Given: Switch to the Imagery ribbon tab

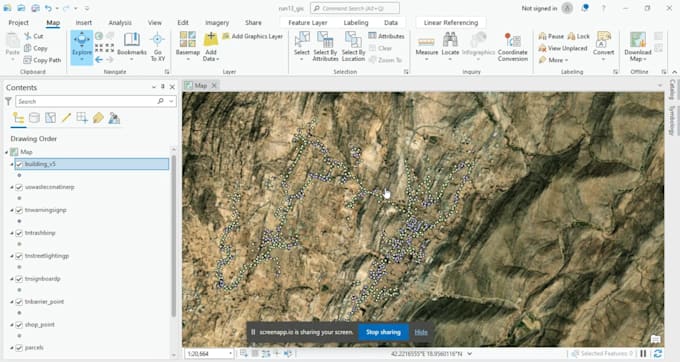Looking at the screenshot, I should 217,23.
